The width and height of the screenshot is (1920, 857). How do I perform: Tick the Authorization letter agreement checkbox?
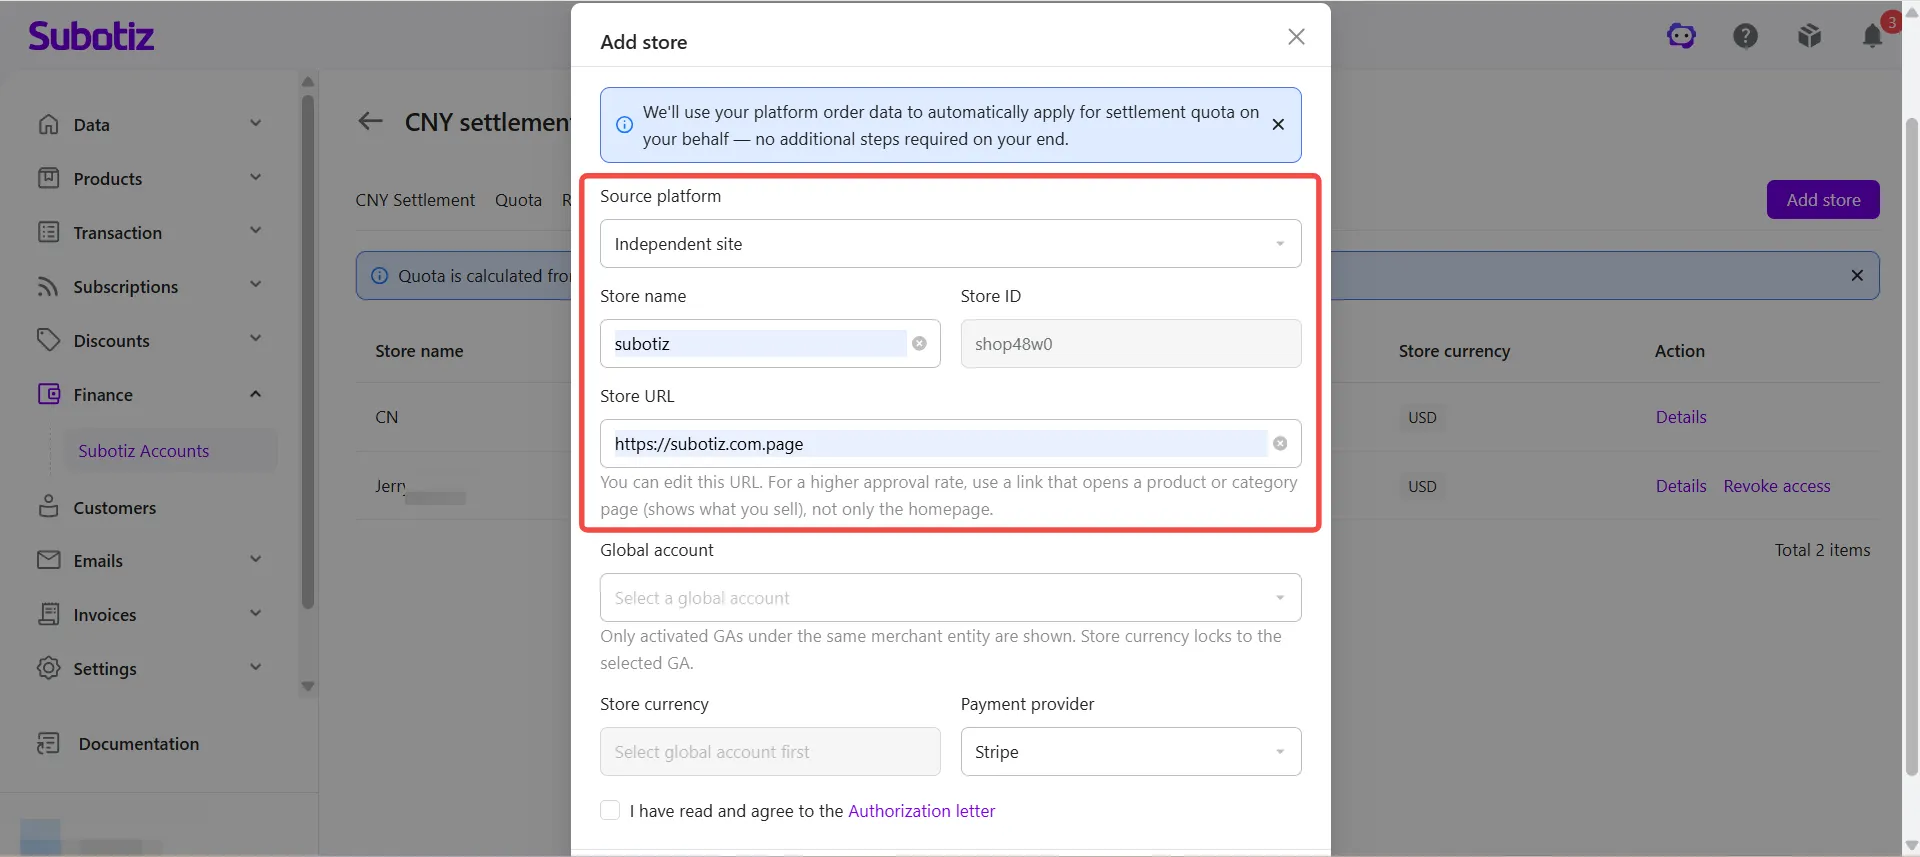click(610, 810)
